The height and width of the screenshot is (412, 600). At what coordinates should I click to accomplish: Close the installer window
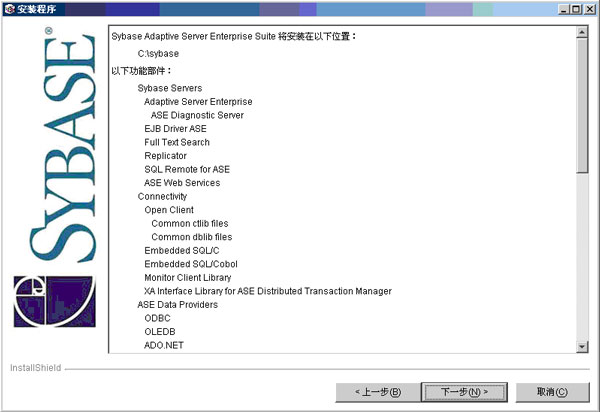[590, 9]
